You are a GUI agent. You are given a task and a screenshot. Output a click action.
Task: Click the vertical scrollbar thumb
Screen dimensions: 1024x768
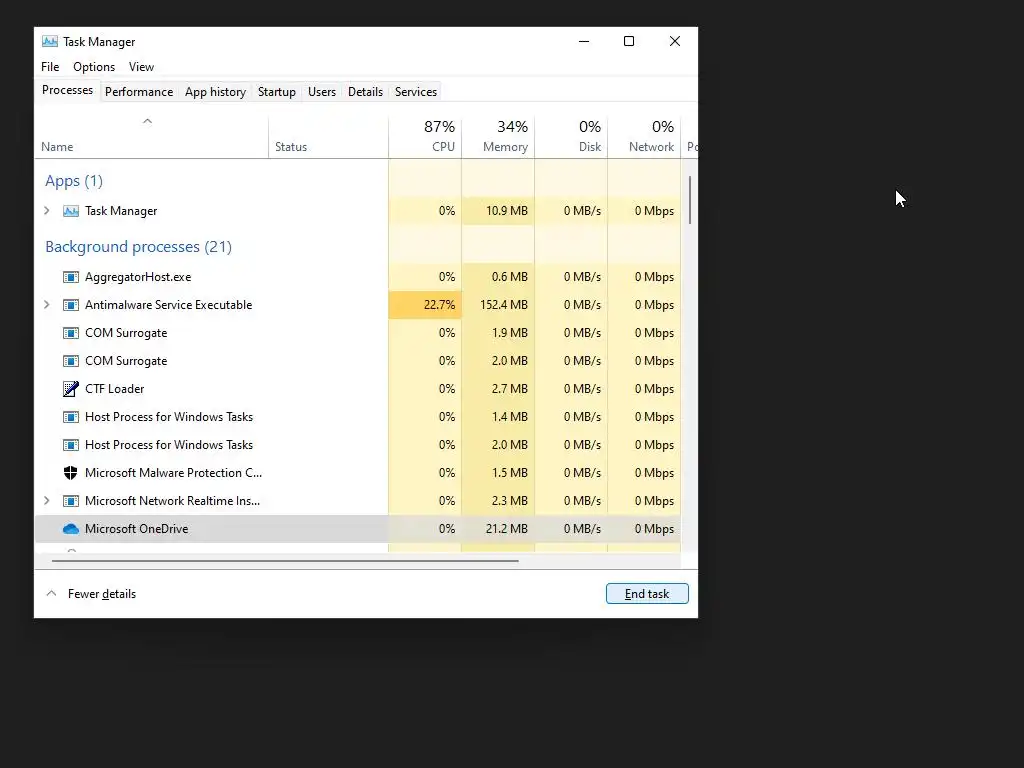click(690, 200)
